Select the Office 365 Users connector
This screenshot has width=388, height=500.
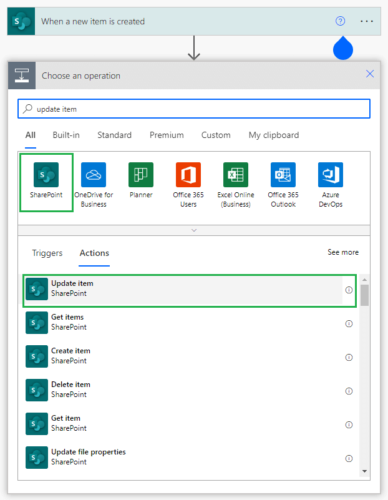188,175
